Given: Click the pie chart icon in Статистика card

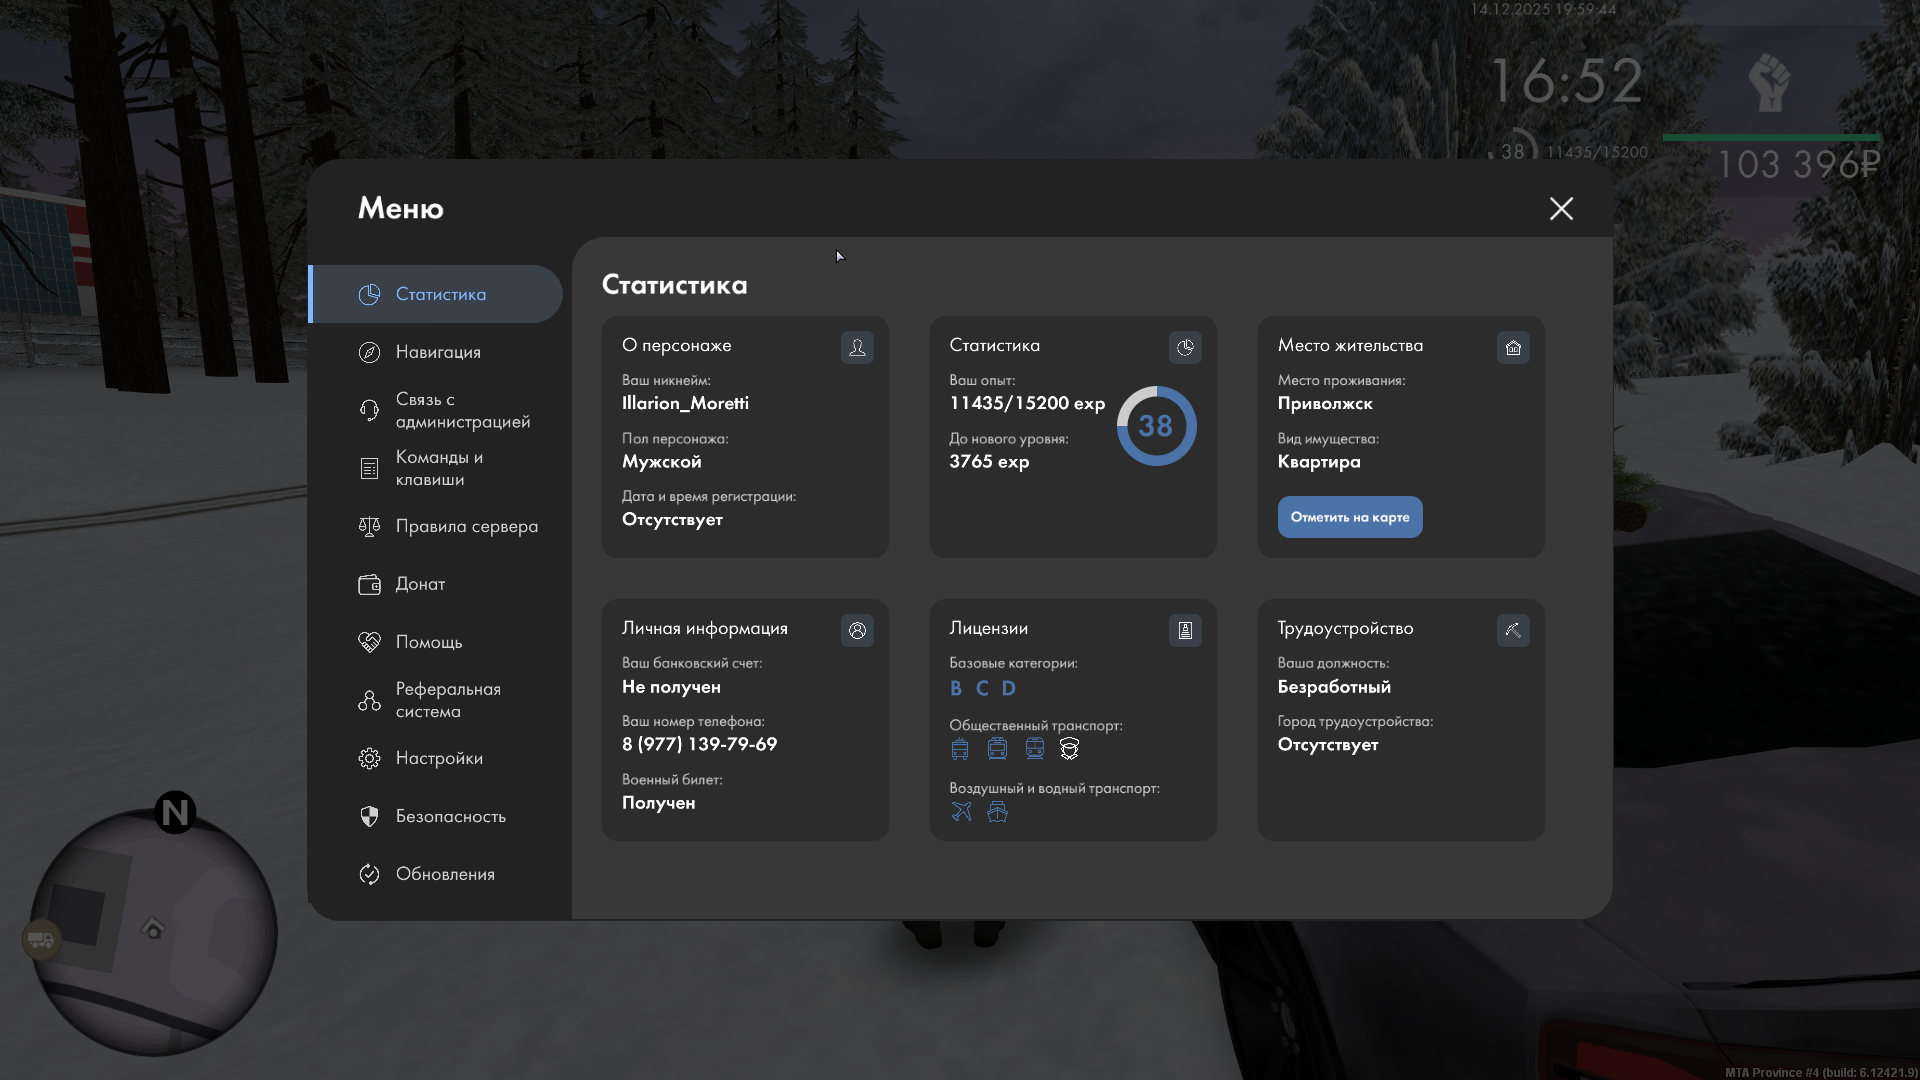Looking at the screenshot, I should (x=1185, y=347).
